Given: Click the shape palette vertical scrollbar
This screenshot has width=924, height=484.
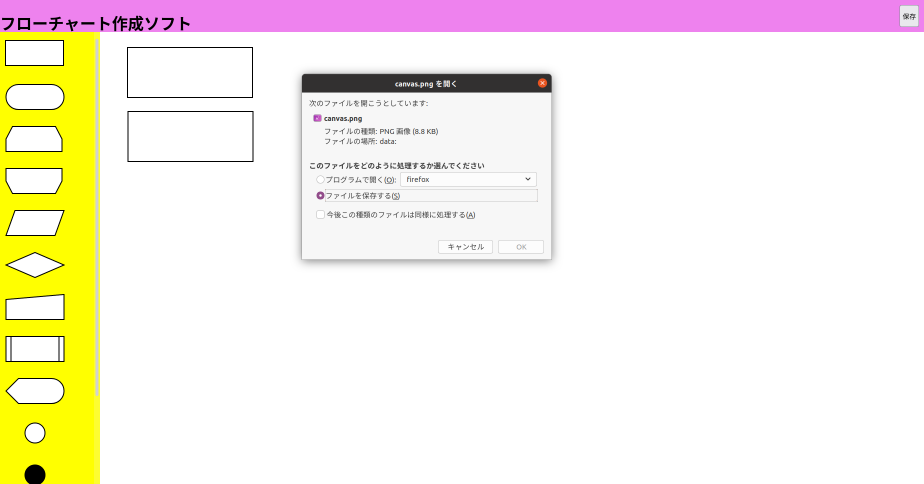Looking at the screenshot, I should [x=97, y=217].
